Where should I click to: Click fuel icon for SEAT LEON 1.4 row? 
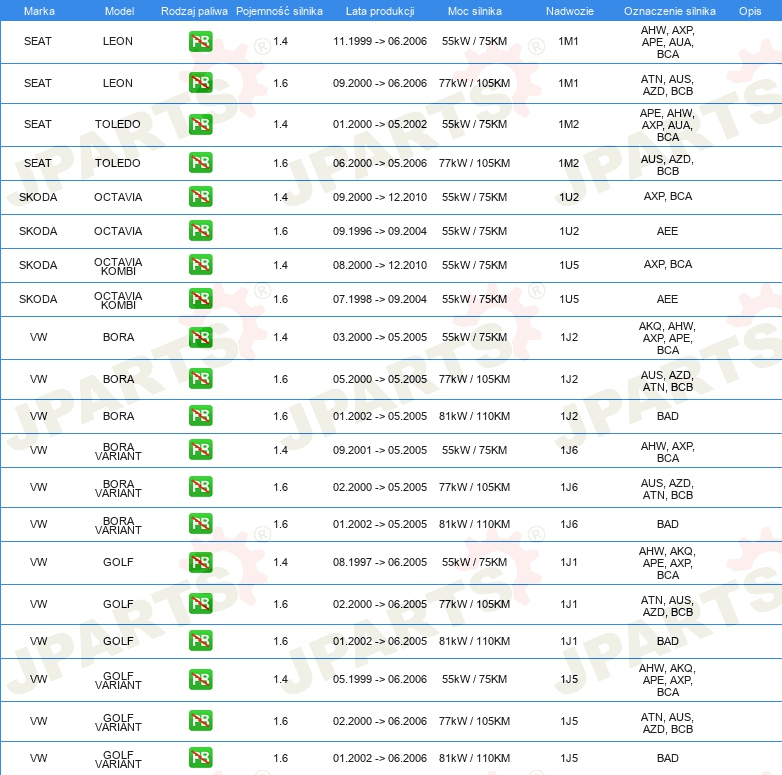pyautogui.click(x=200, y=41)
